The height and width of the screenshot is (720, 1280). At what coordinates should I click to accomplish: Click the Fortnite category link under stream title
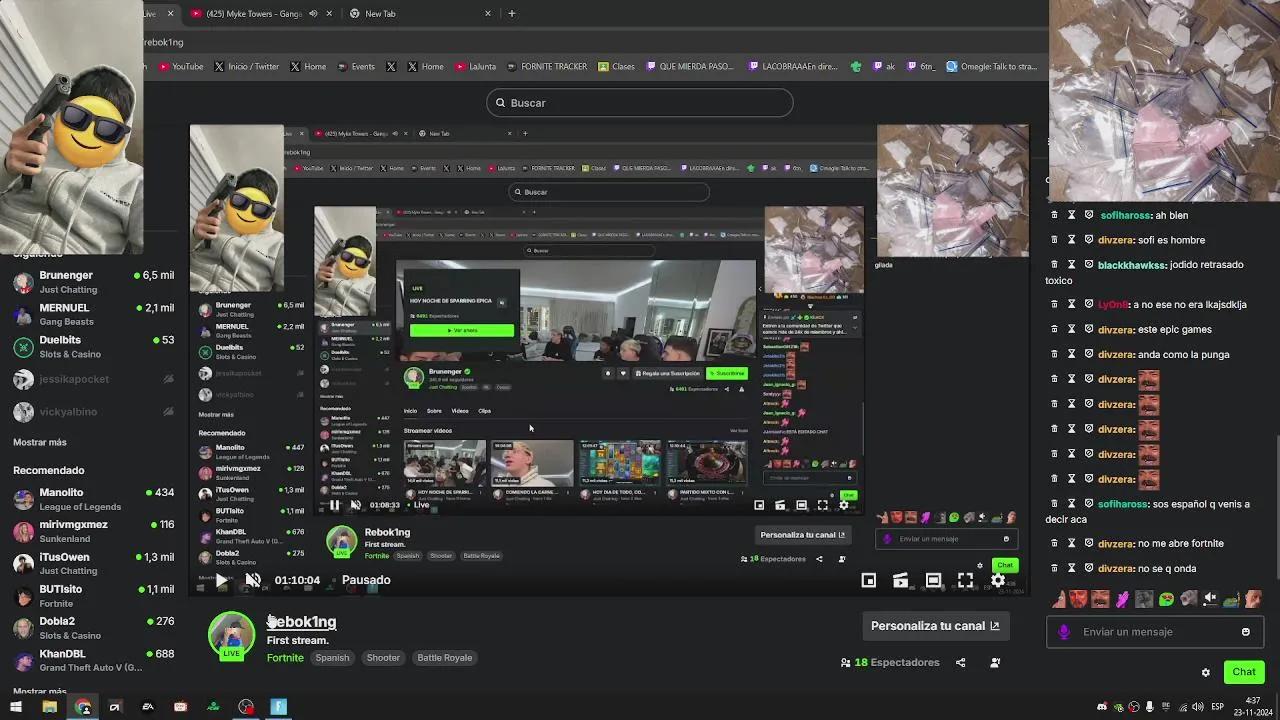pos(285,658)
